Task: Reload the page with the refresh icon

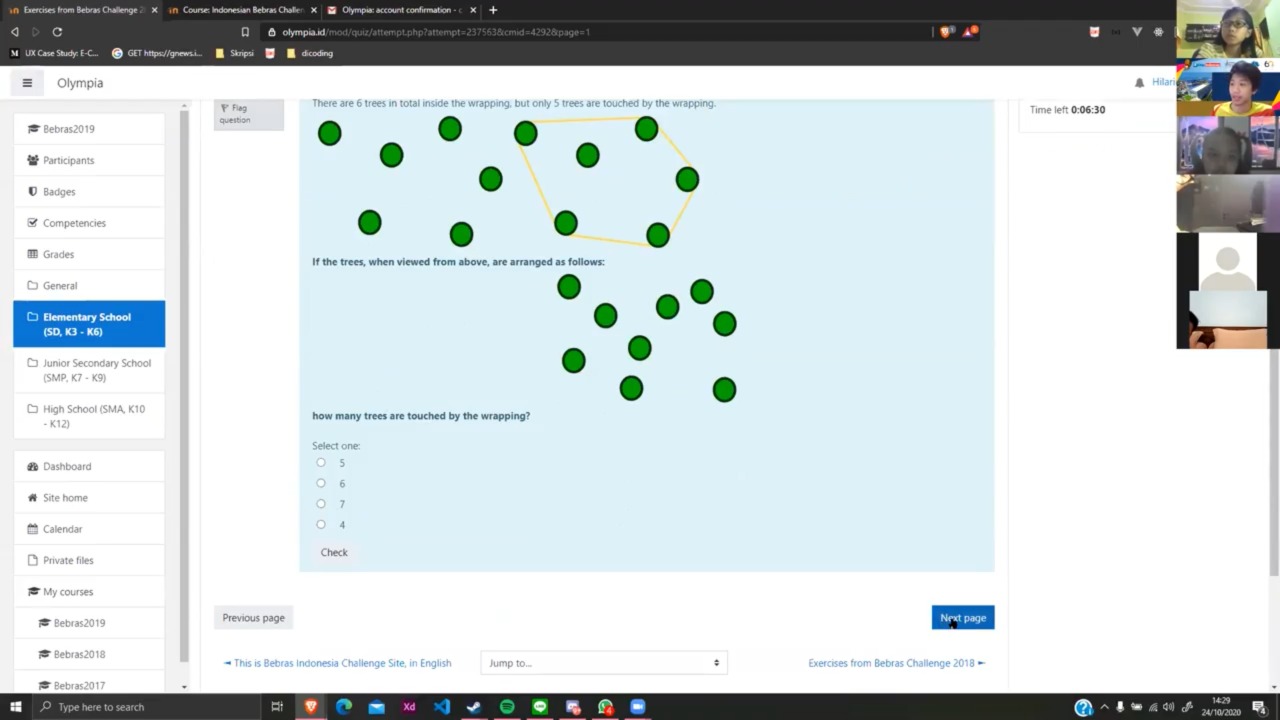Action: click(x=57, y=32)
